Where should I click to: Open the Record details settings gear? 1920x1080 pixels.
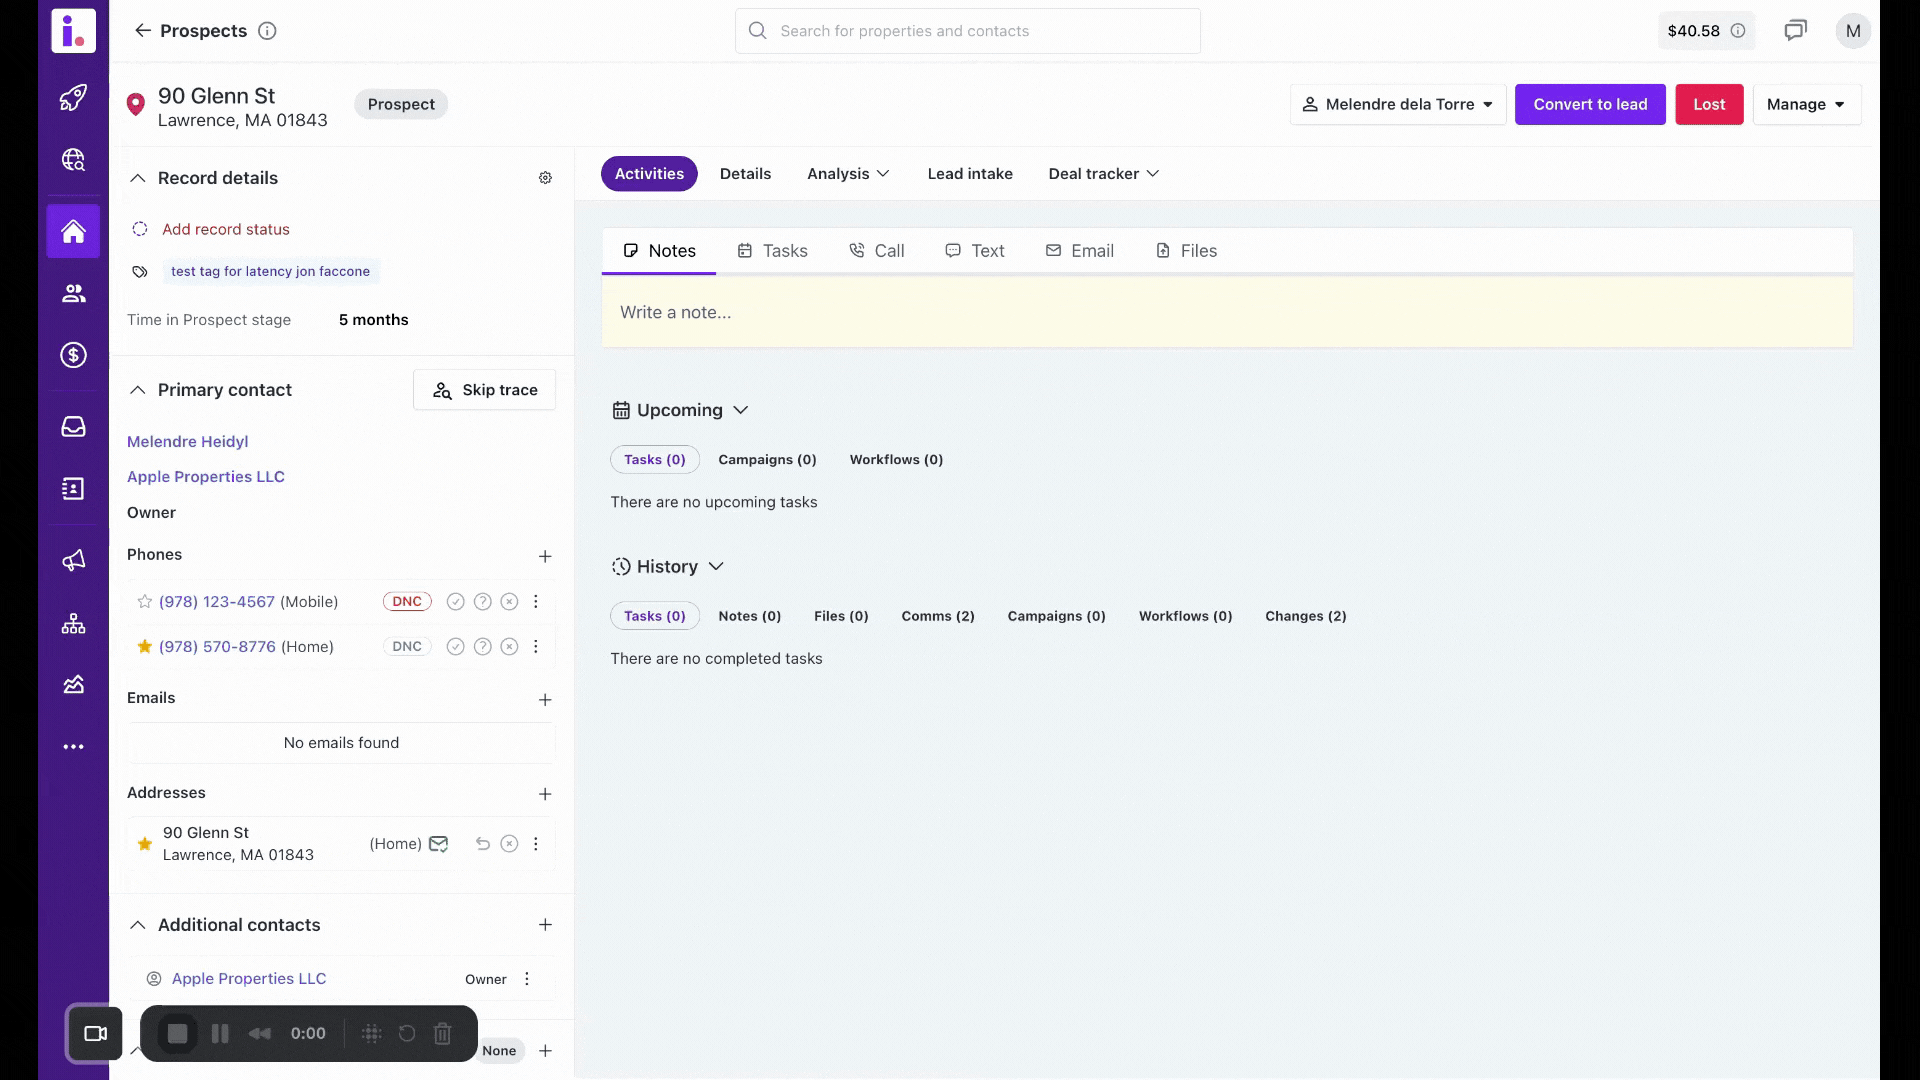(x=545, y=178)
